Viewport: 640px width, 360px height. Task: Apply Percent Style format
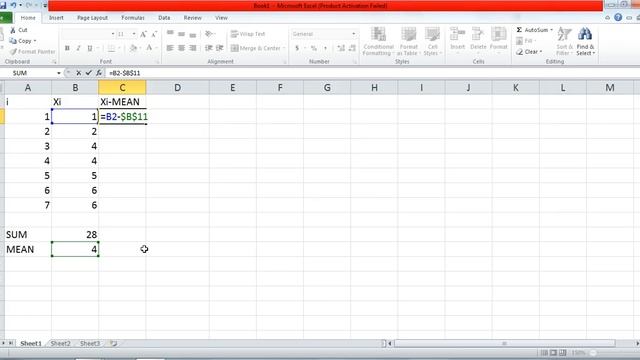tap(314, 48)
